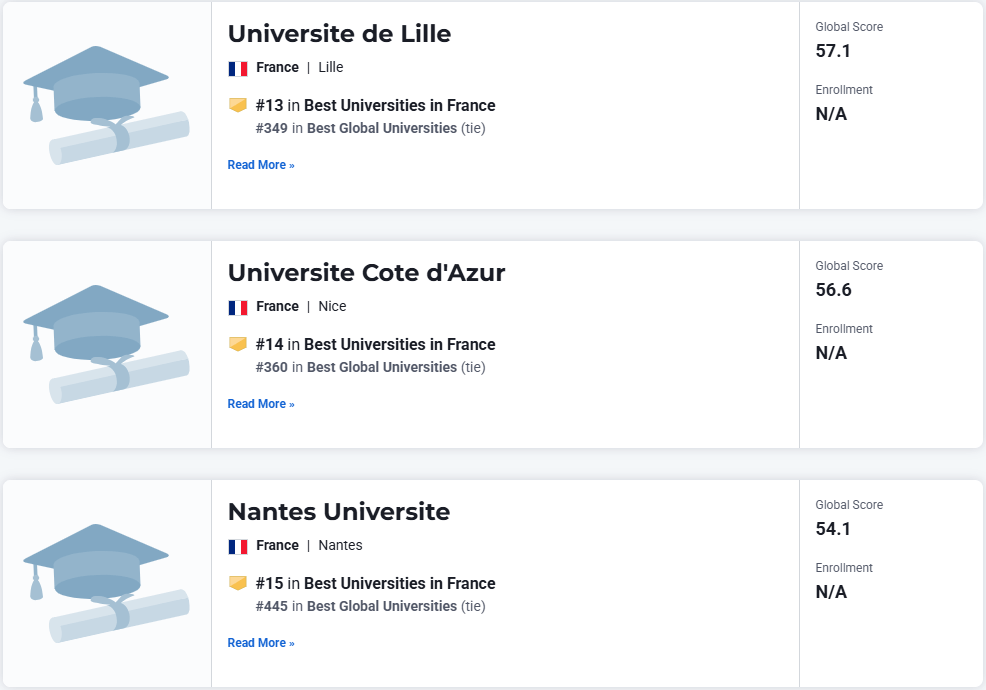Click the Global Score 54.1 value

point(833,529)
